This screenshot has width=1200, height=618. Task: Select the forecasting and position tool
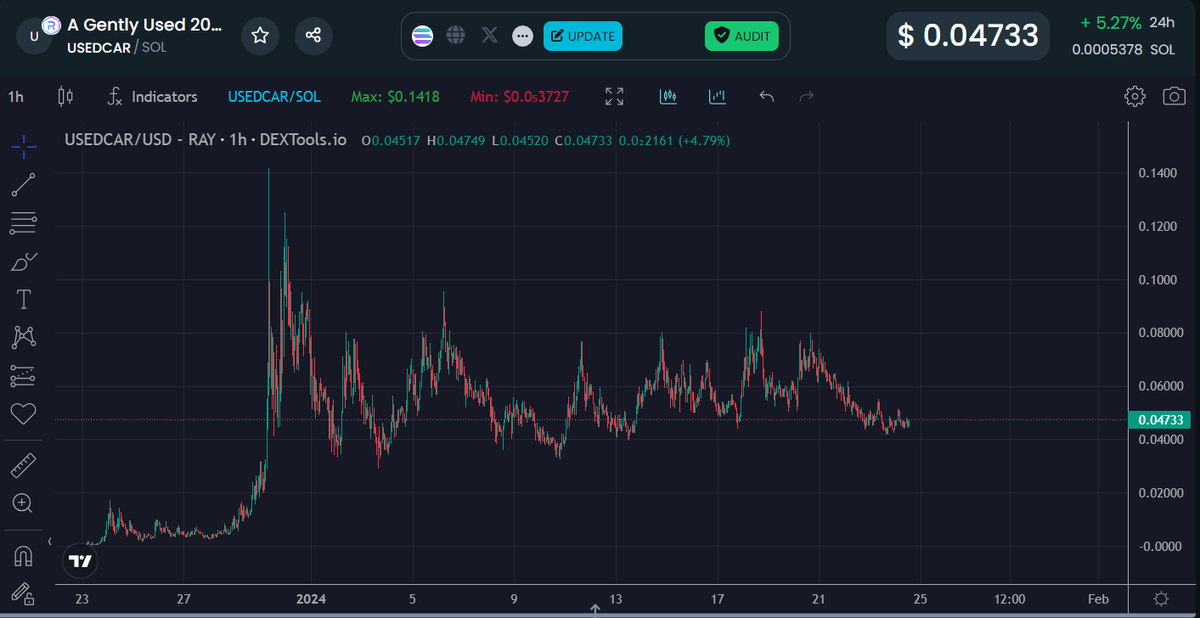click(24, 376)
